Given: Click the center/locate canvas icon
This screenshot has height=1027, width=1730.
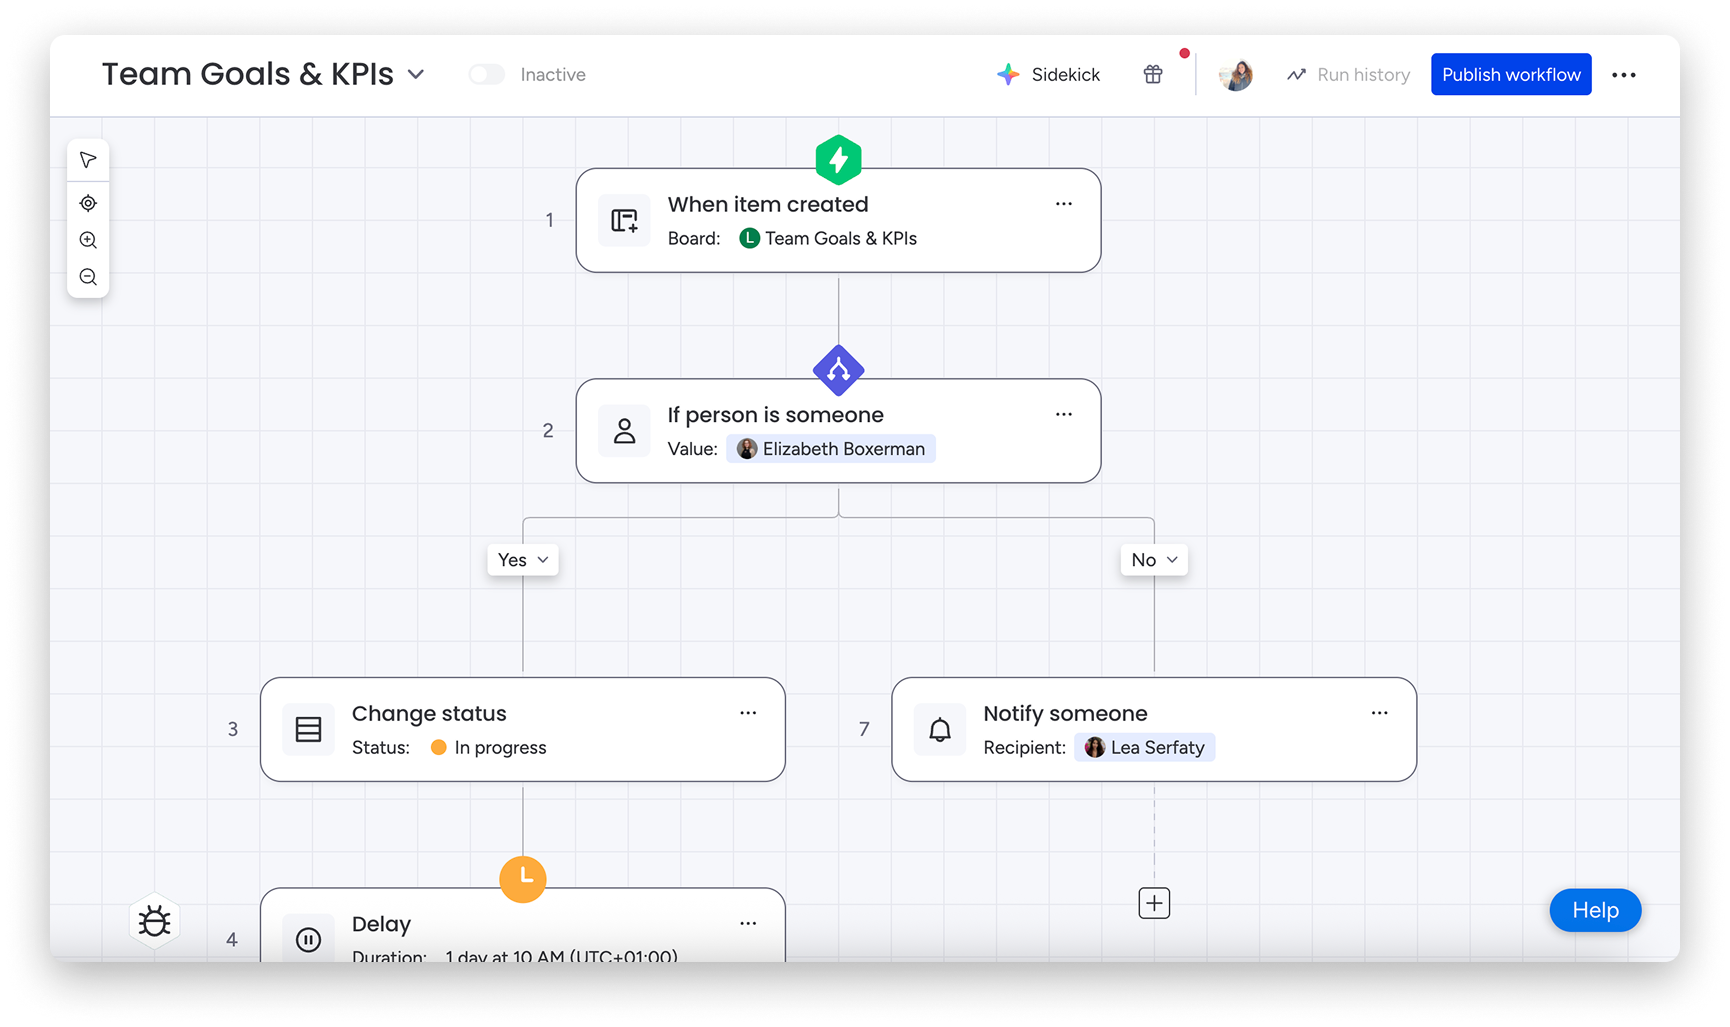Looking at the screenshot, I should coord(88,203).
